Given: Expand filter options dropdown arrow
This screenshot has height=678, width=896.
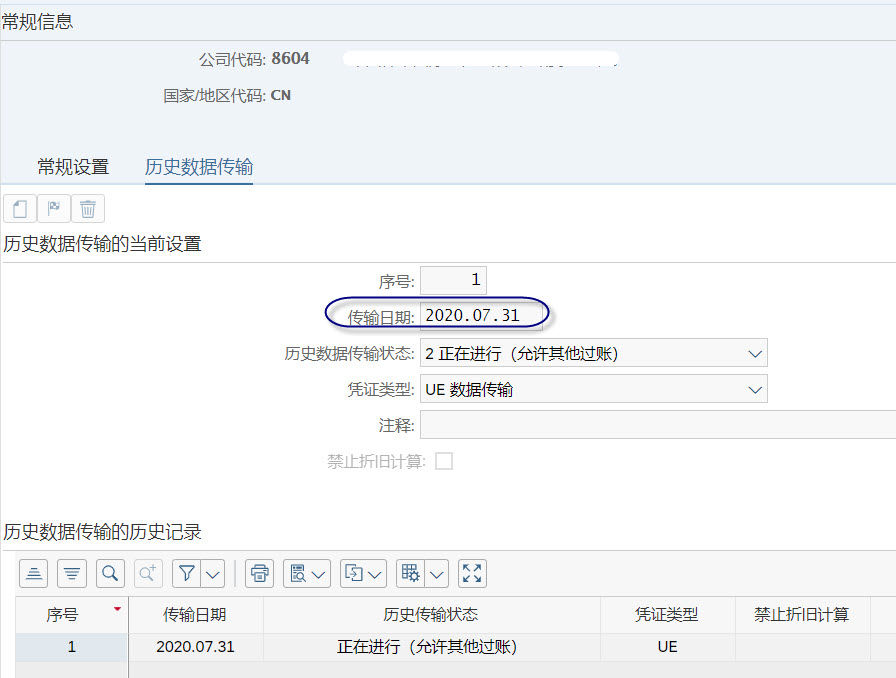Looking at the screenshot, I should pyautogui.click(x=213, y=574).
